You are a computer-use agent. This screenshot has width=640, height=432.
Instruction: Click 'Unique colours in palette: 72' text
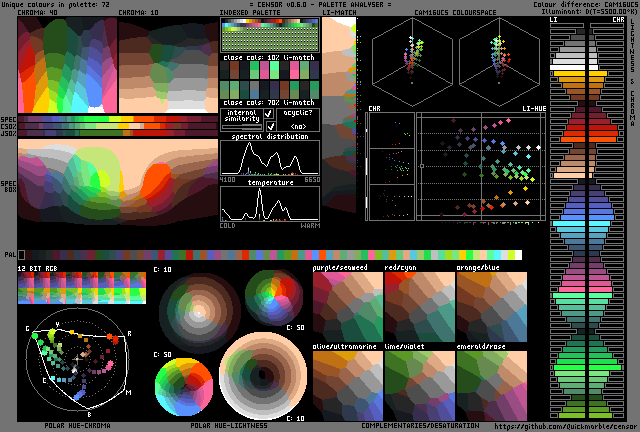[x=56, y=4]
